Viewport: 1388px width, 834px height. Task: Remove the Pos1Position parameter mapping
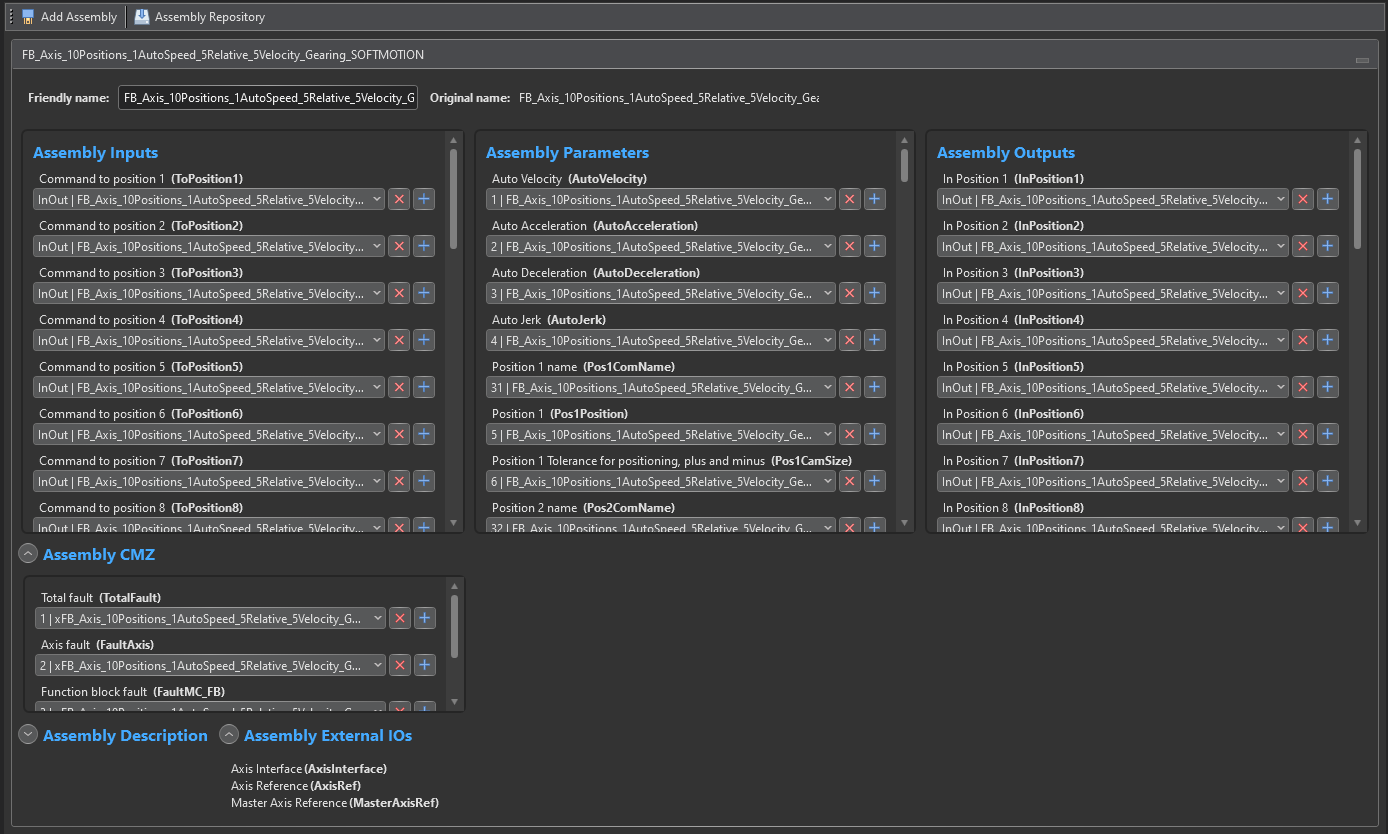click(850, 434)
